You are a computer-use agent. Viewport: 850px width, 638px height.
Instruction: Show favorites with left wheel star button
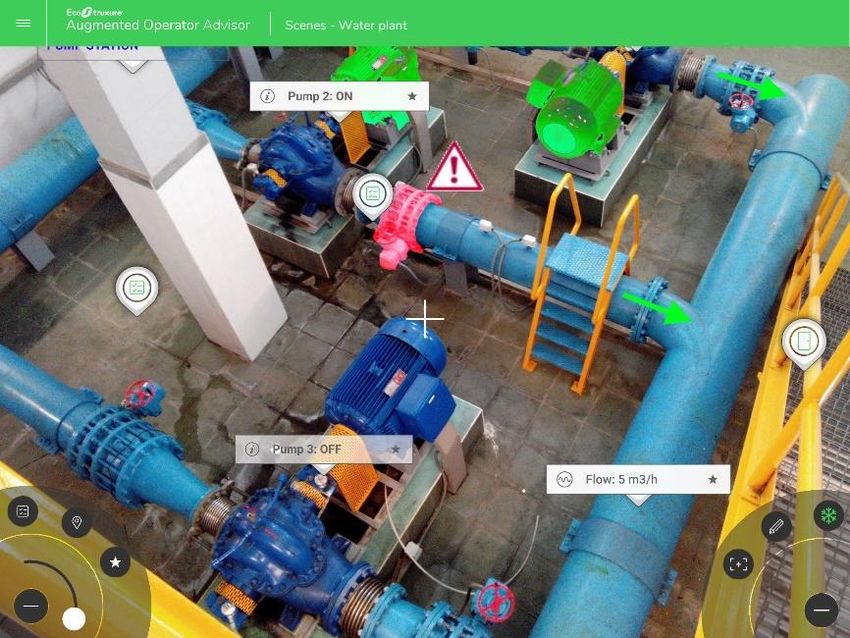click(115, 563)
